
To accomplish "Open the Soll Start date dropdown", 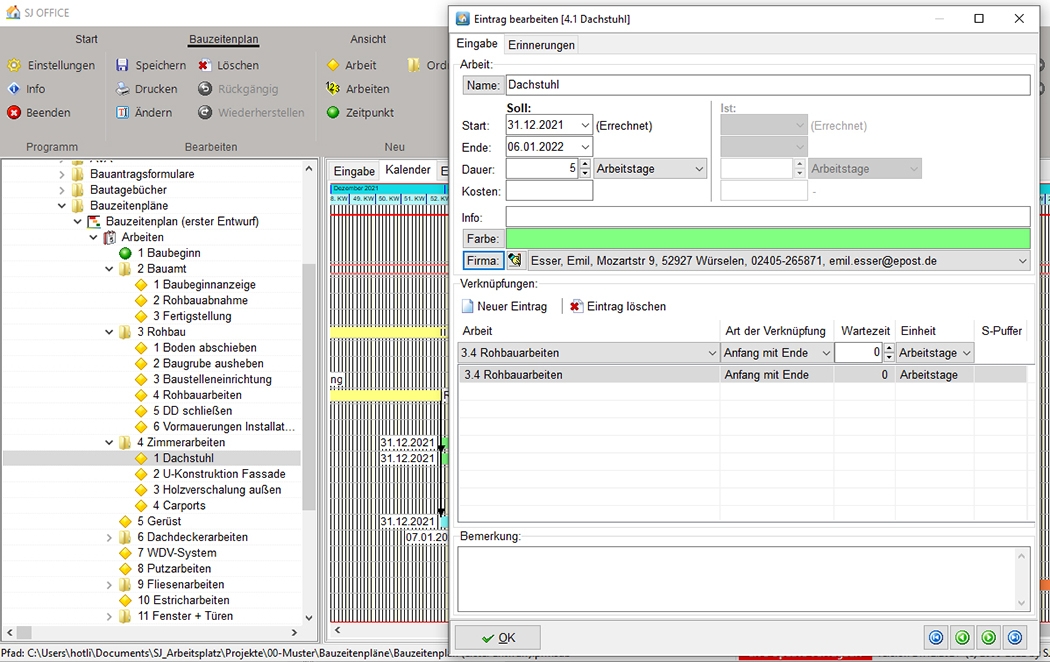I will pos(585,125).
